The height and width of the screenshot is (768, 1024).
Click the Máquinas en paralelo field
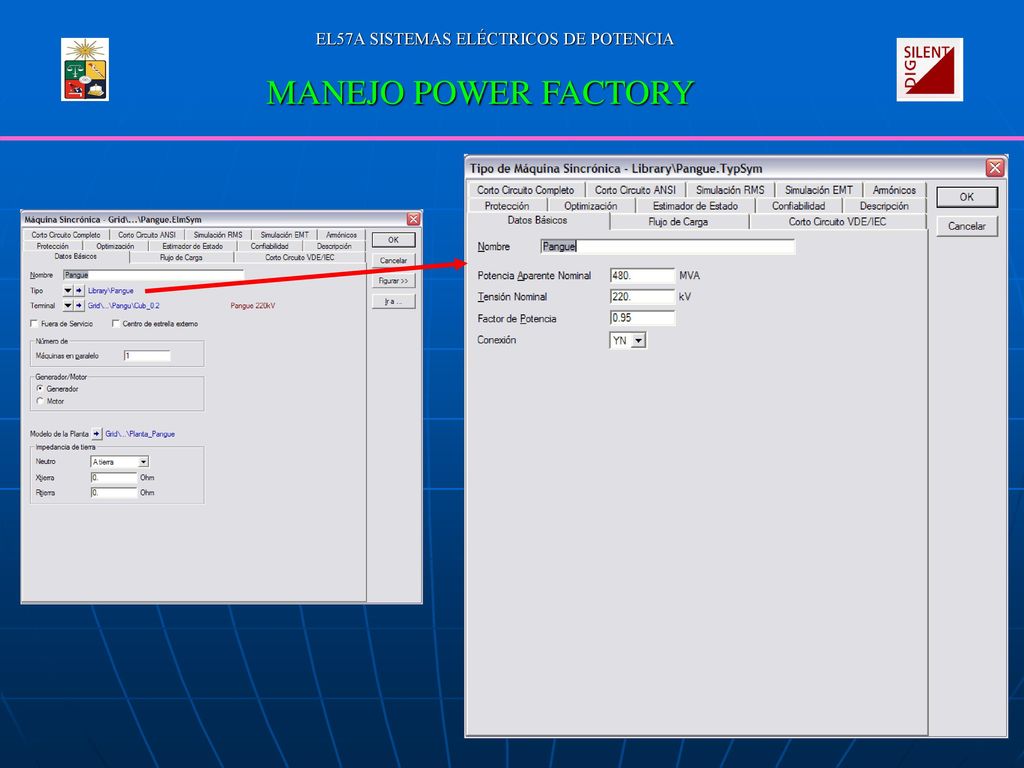click(x=147, y=356)
